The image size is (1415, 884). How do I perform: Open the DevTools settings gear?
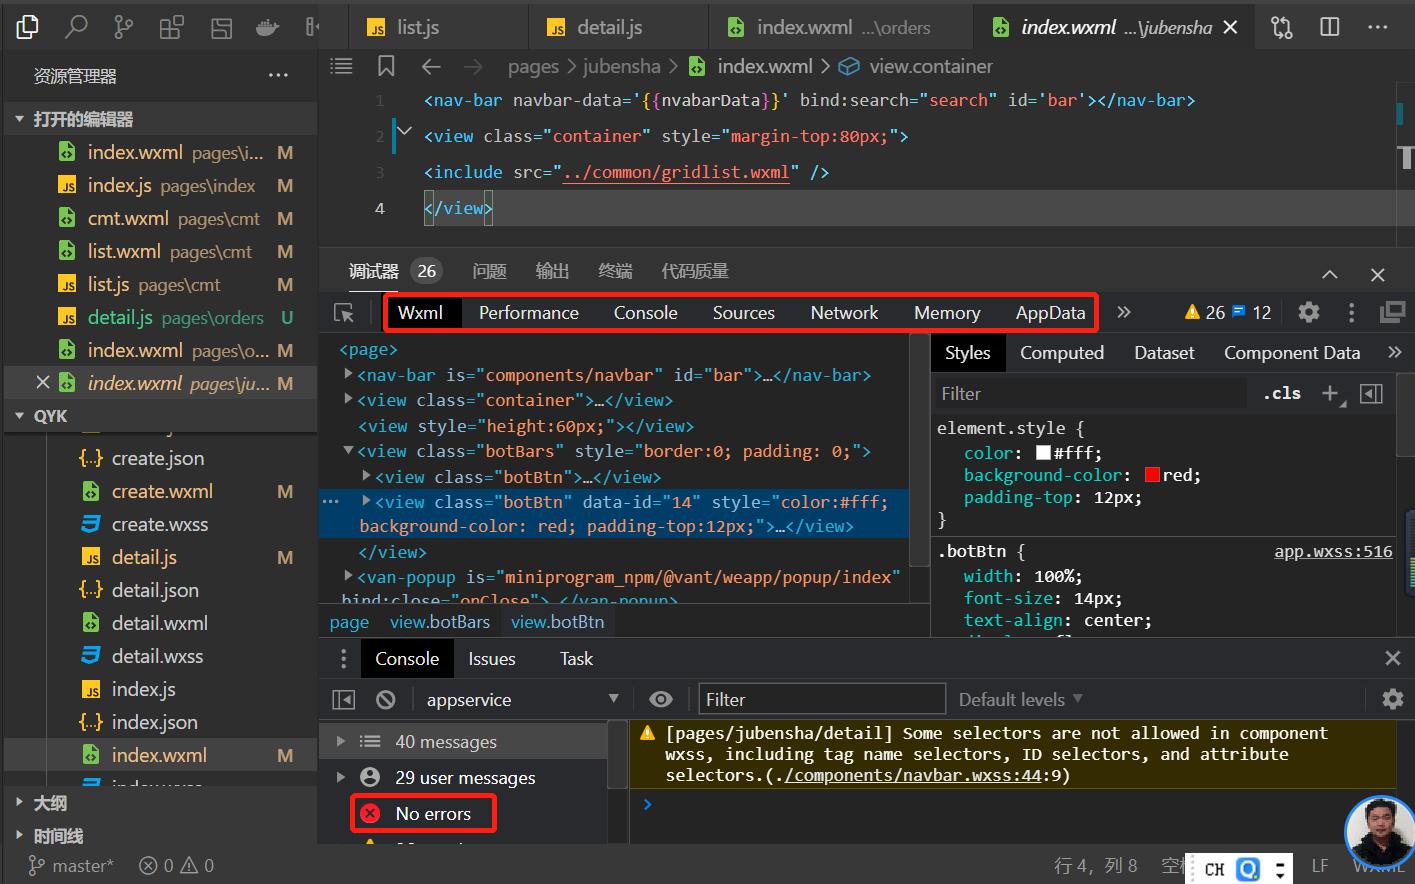1308,313
